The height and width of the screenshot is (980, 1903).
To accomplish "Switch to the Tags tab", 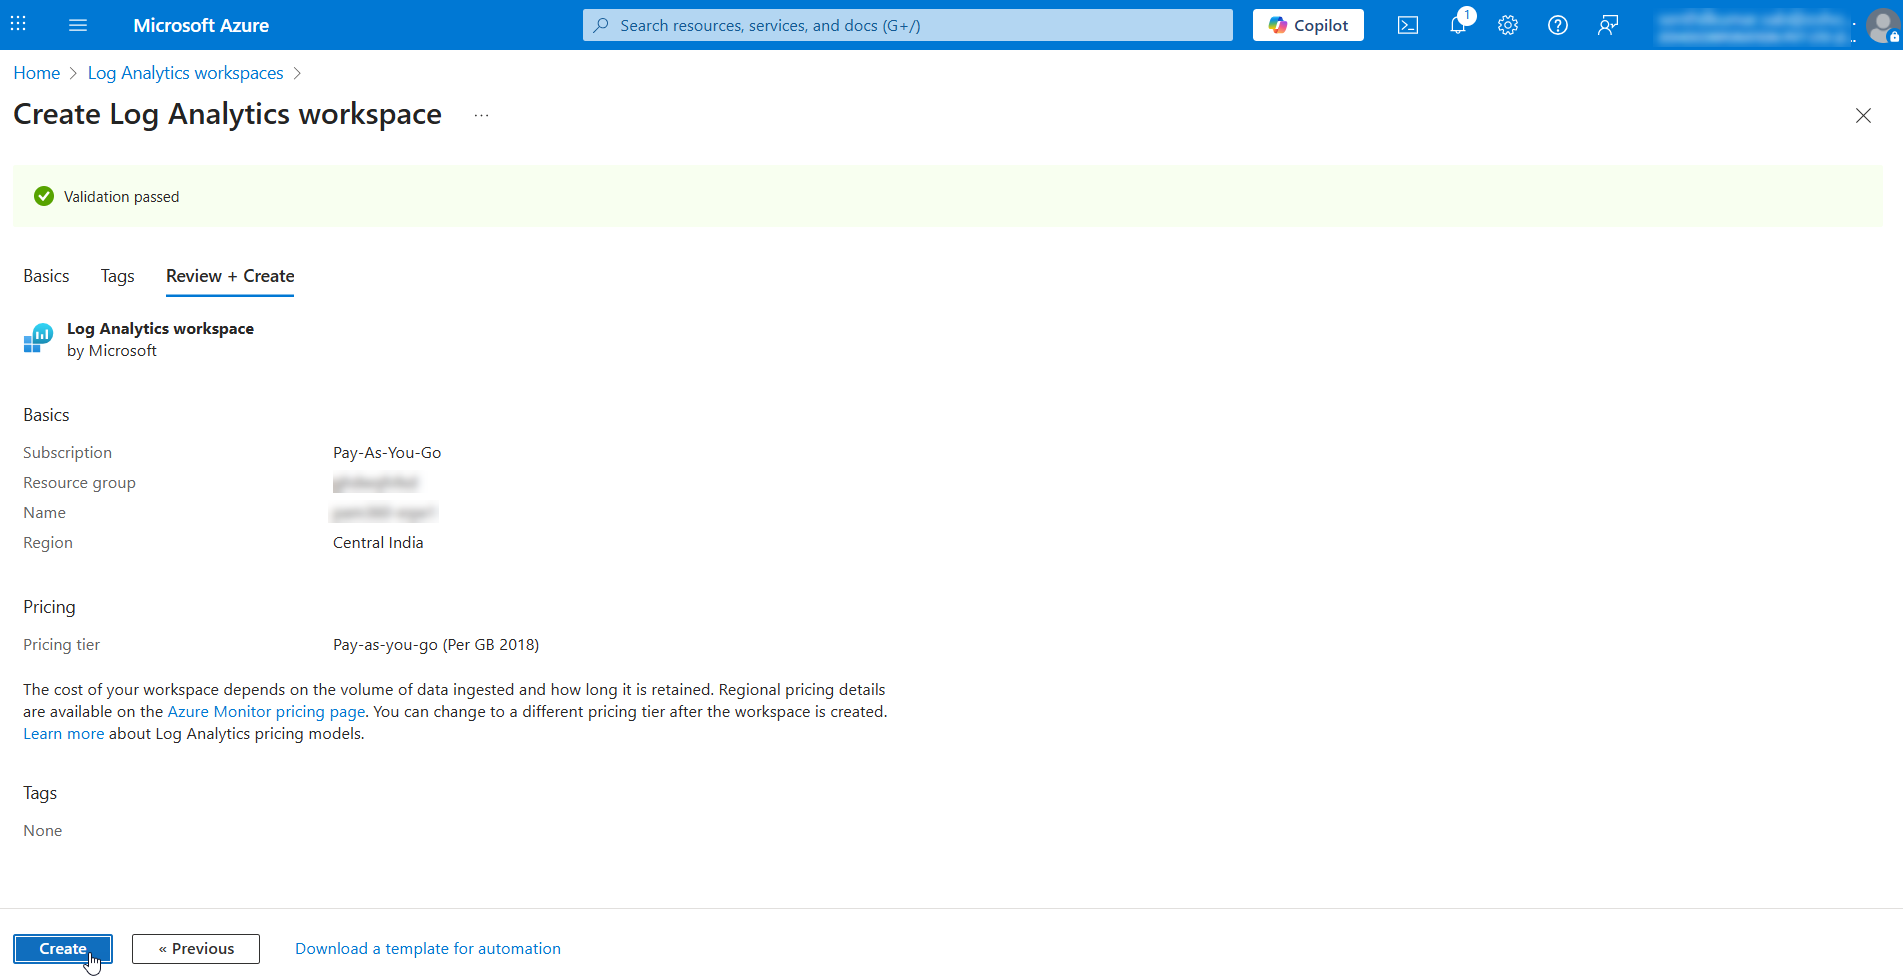I will click(x=117, y=276).
